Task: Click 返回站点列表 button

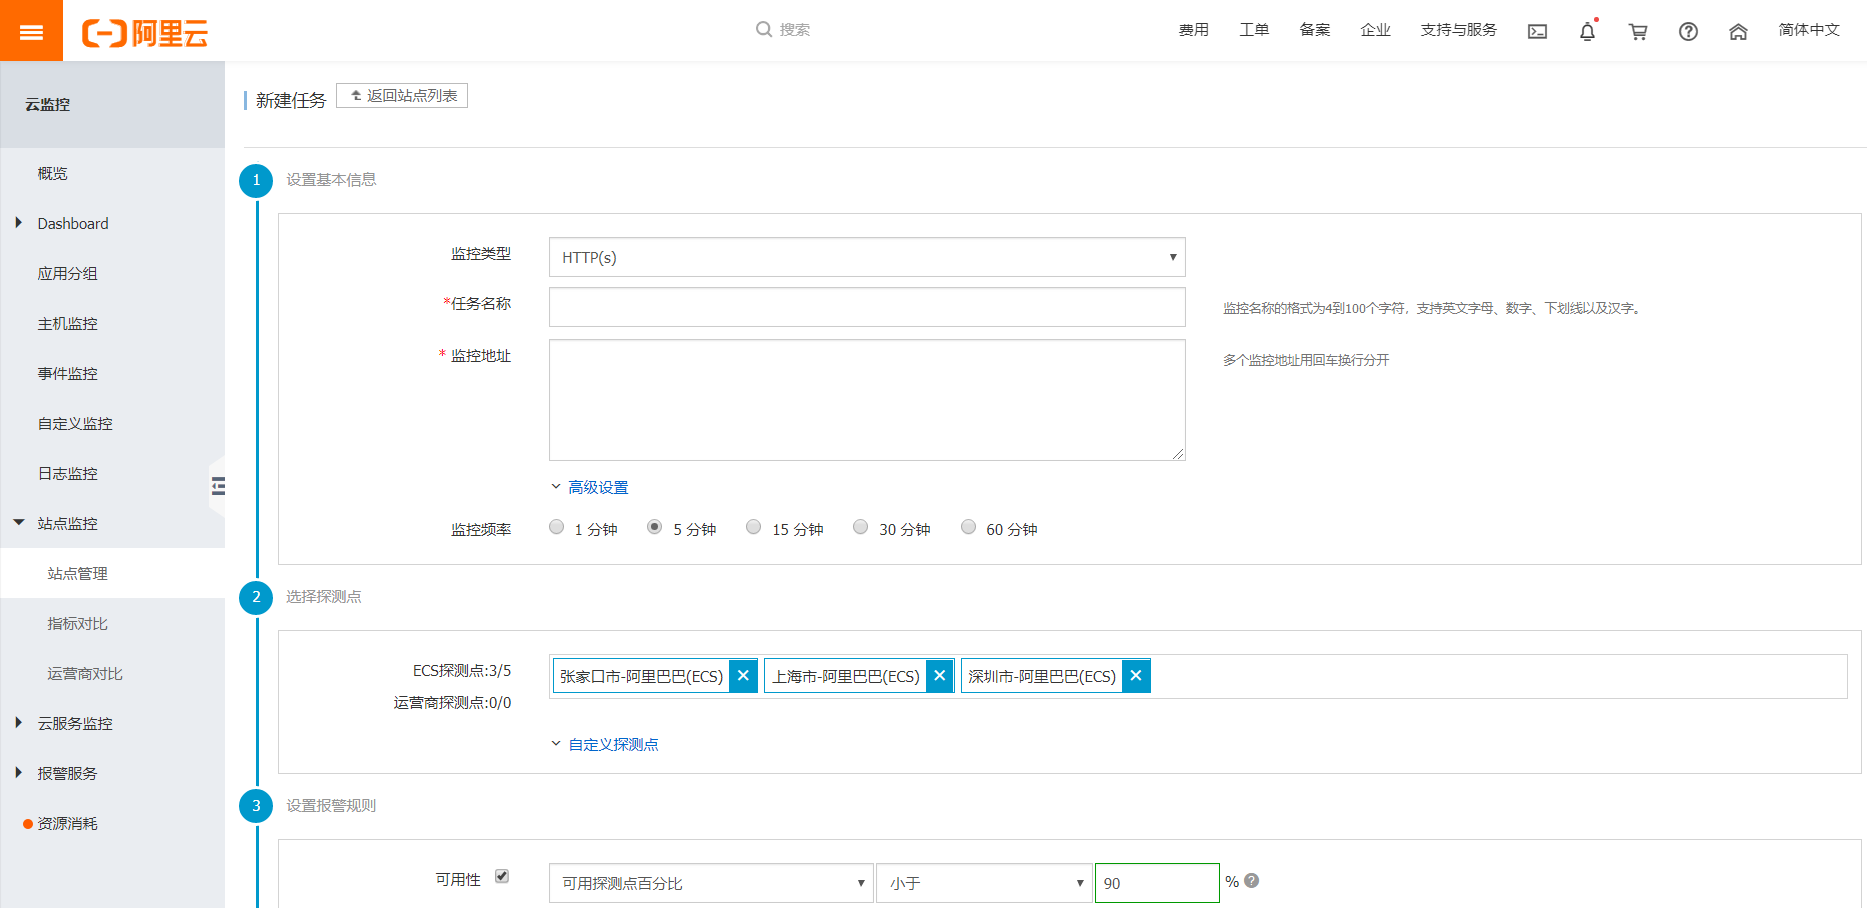Action: coord(402,95)
